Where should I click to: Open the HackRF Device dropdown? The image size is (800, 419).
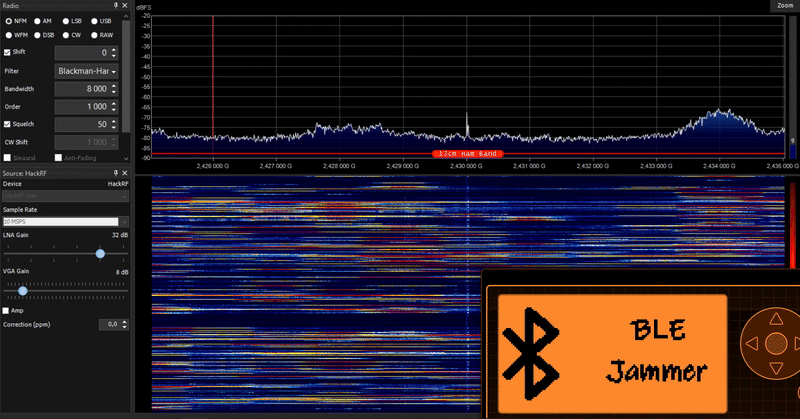coord(65,196)
